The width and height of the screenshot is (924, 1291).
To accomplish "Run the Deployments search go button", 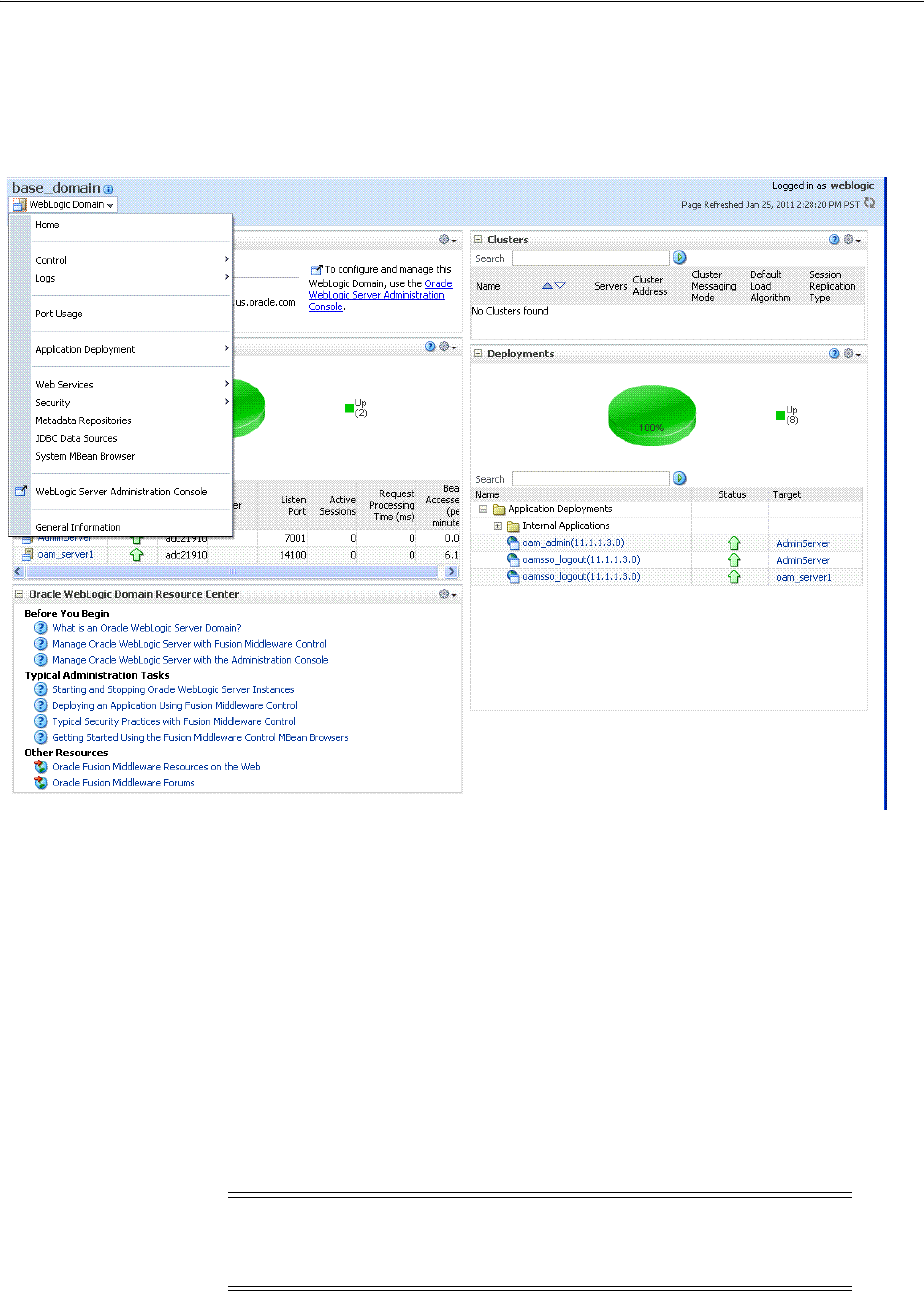I will (680, 479).
